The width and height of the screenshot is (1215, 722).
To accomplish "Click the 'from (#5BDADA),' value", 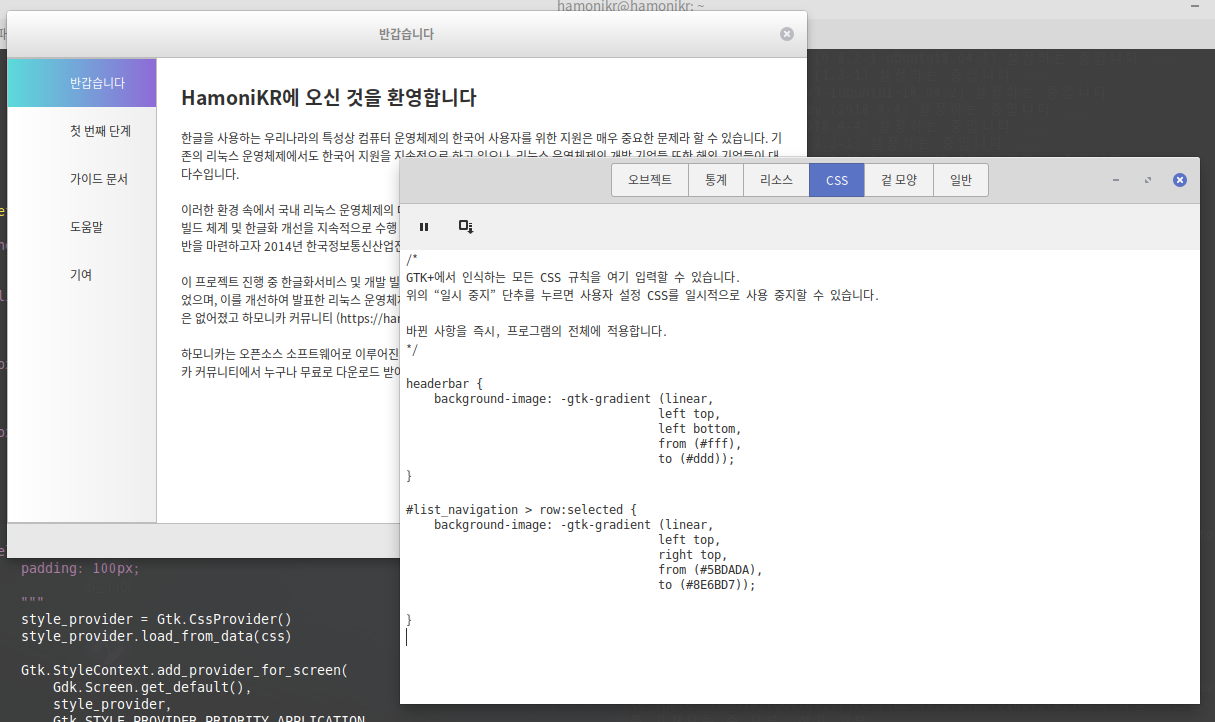I will pos(711,570).
